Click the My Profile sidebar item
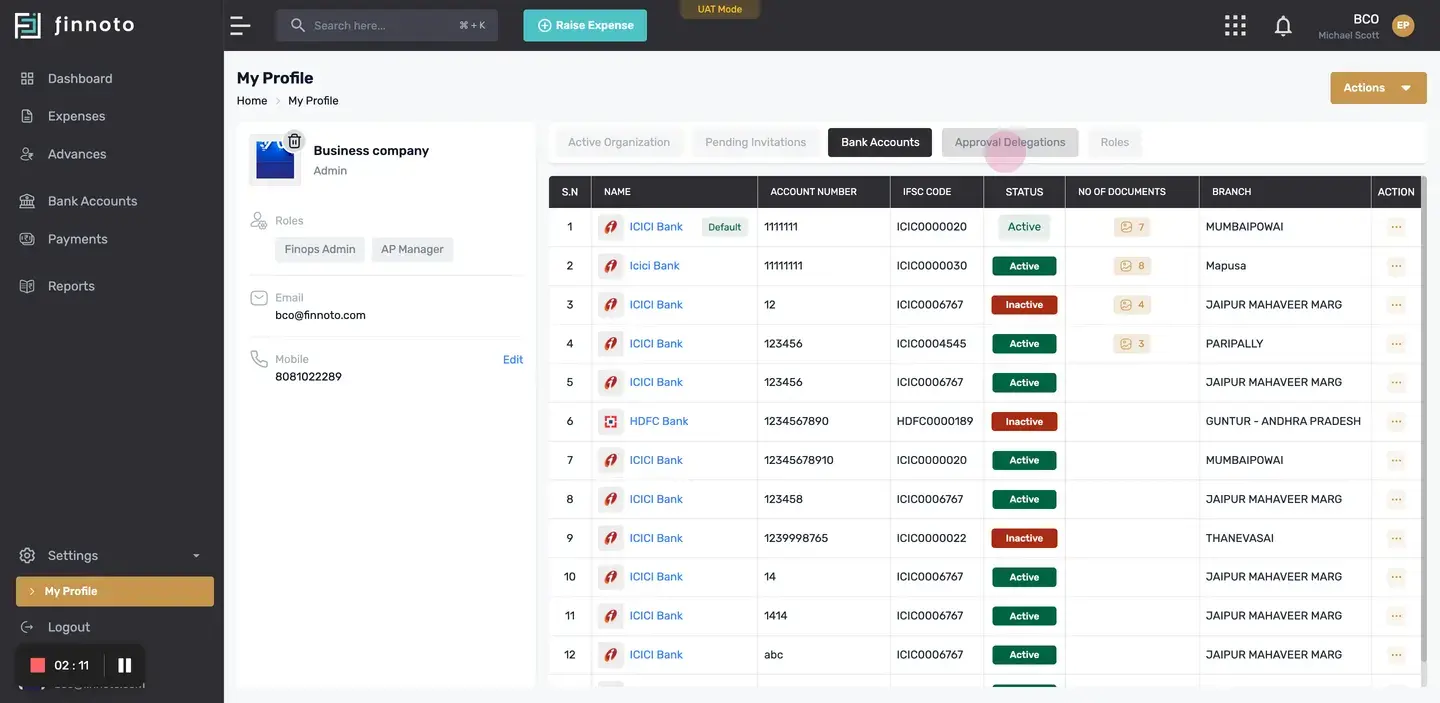The width and height of the screenshot is (1440, 703). (x=115, y=591)
